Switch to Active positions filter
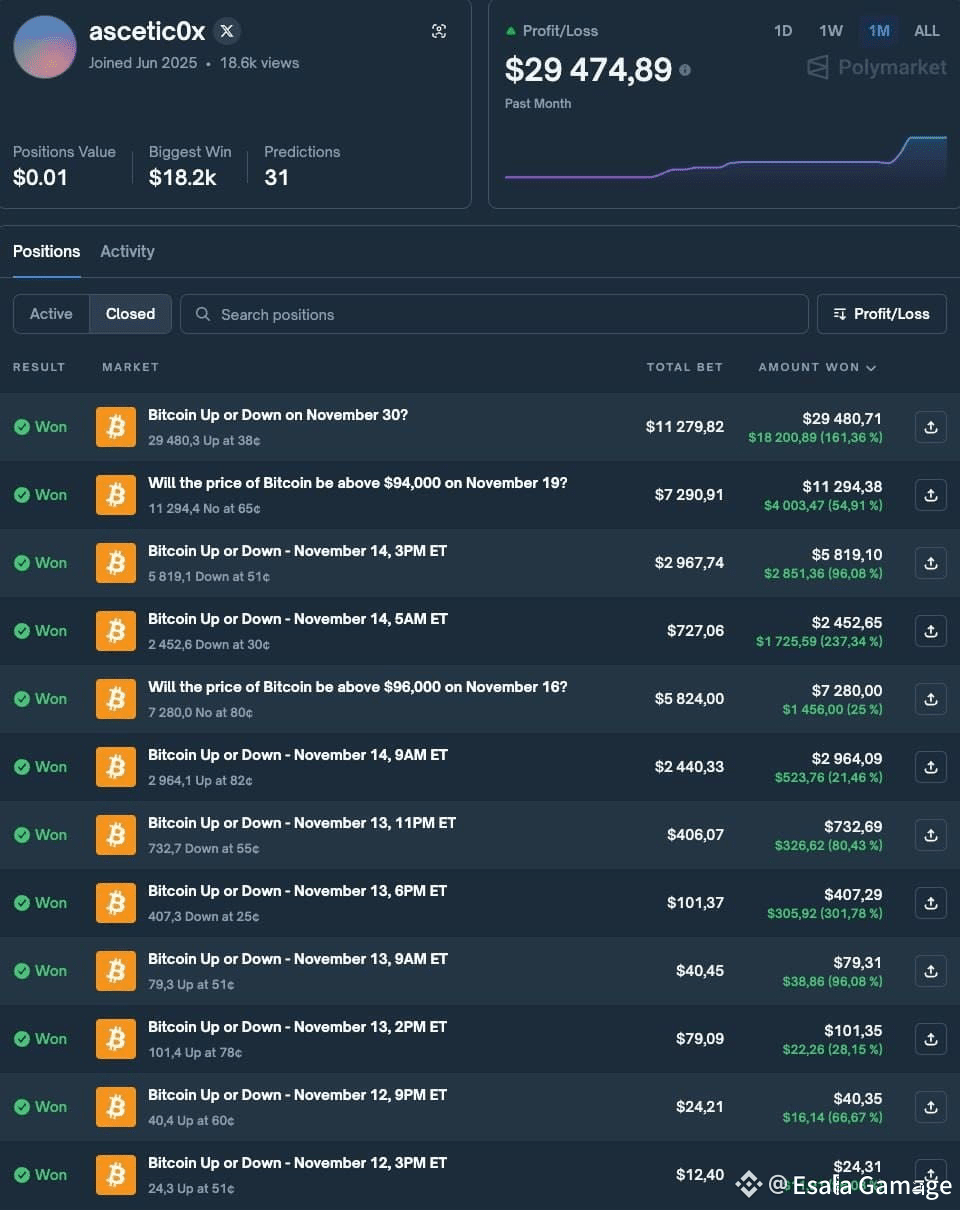Screen dimensions: 960x1210 coord(51,314)
